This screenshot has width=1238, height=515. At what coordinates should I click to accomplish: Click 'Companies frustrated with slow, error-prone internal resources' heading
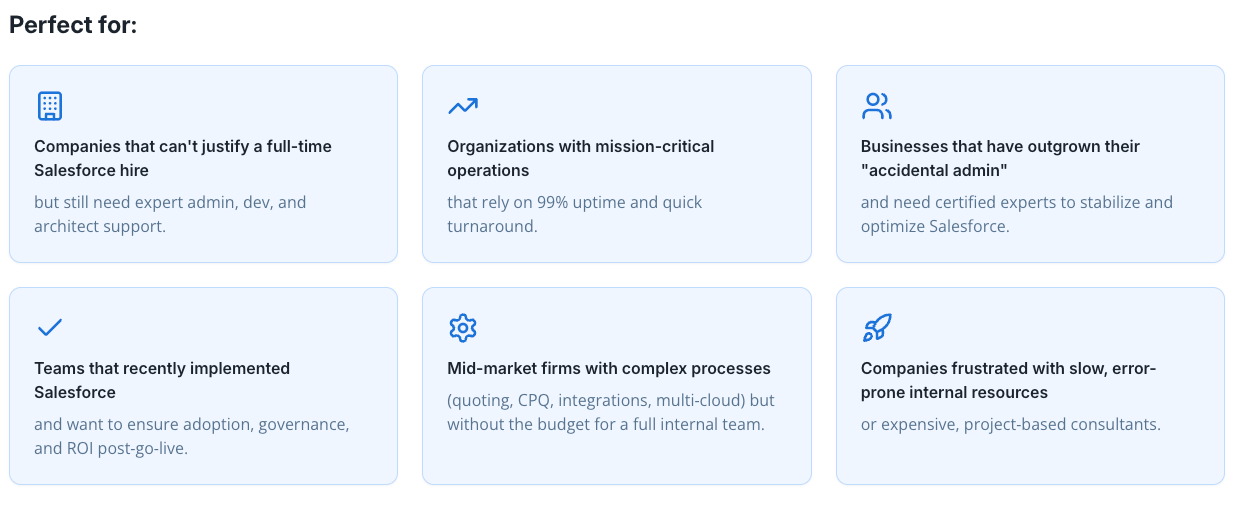[1008, 380]
